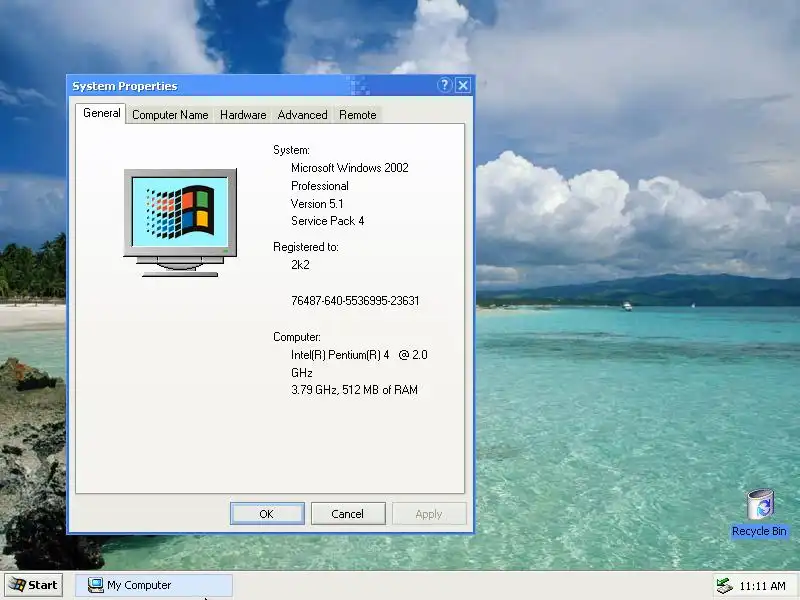Switch to the General tab
Screen dimensions: 800x600
point(102,113)
